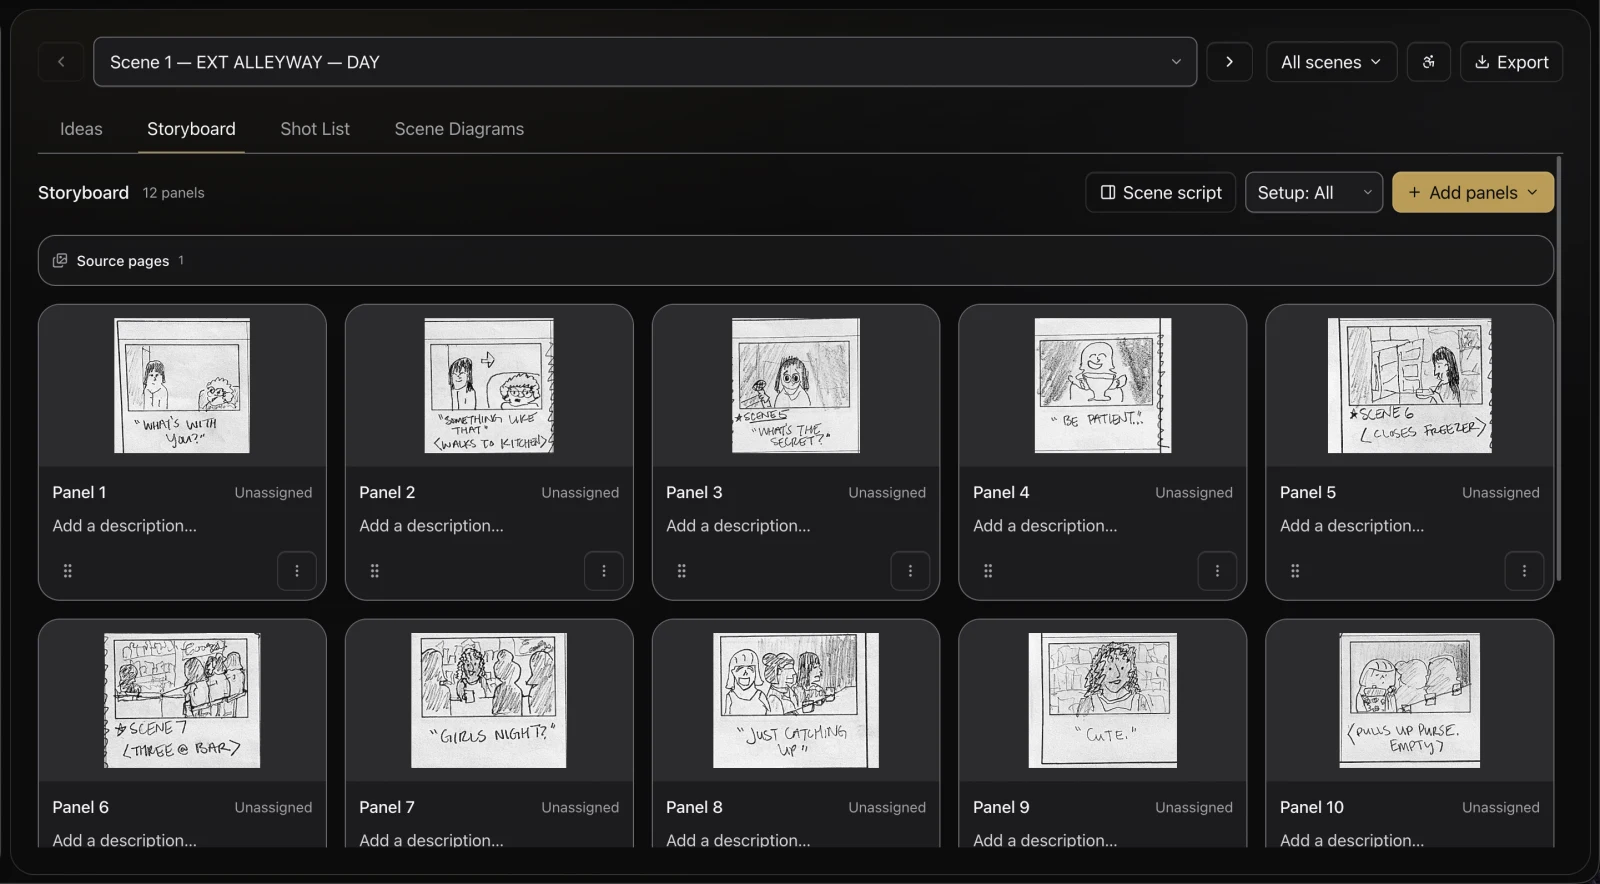Open Panel 6 "Three @ bar" sketch
This screenshot has height=884, width=1600.
coord(182,700)
